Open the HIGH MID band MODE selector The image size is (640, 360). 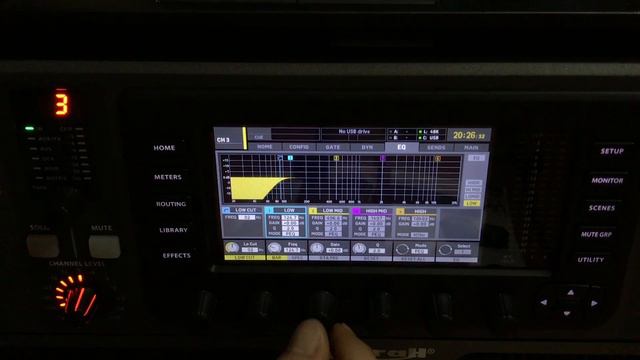click(376, 235)
